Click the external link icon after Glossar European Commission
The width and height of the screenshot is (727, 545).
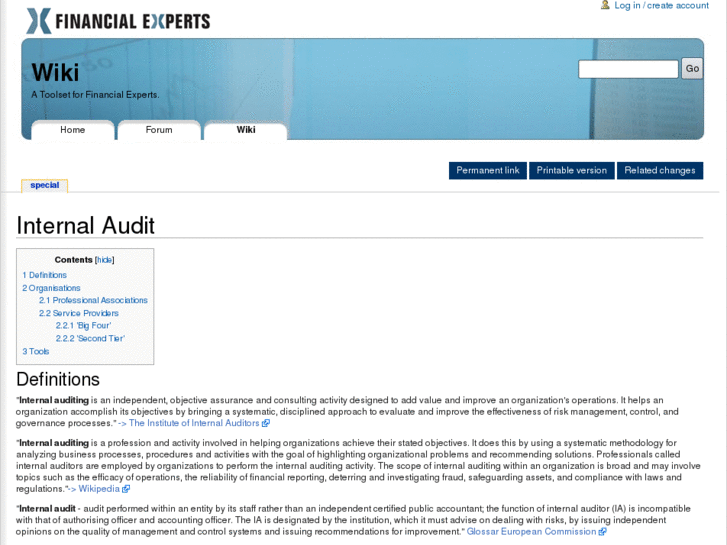[x=602, y=532]
